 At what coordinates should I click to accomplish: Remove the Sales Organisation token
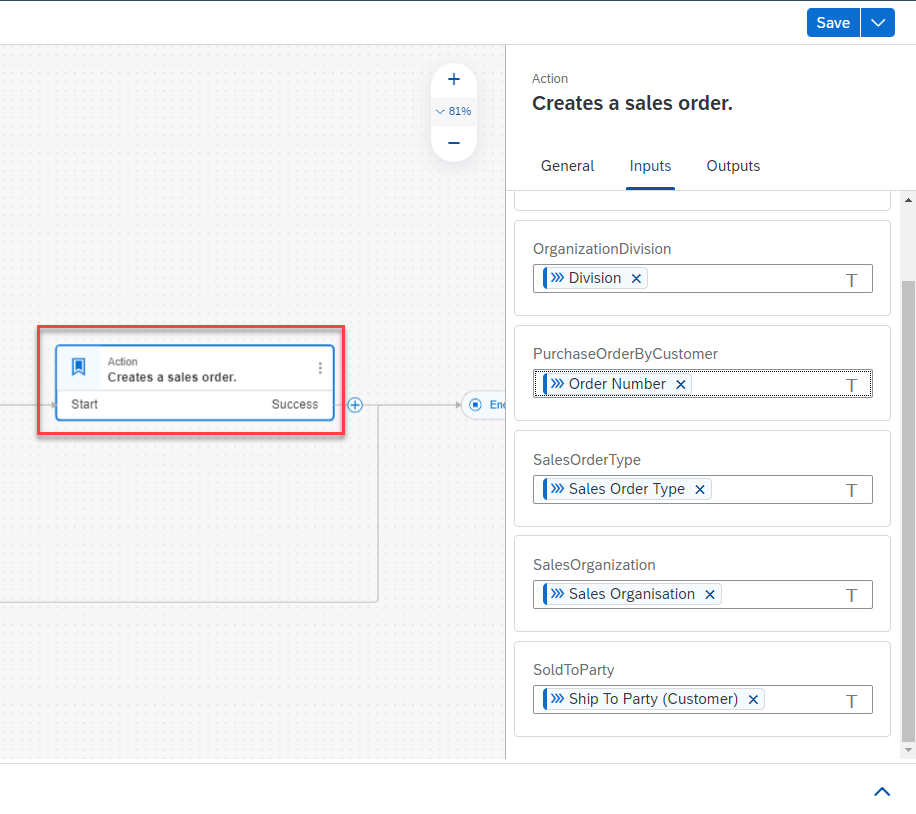(710, 594)
